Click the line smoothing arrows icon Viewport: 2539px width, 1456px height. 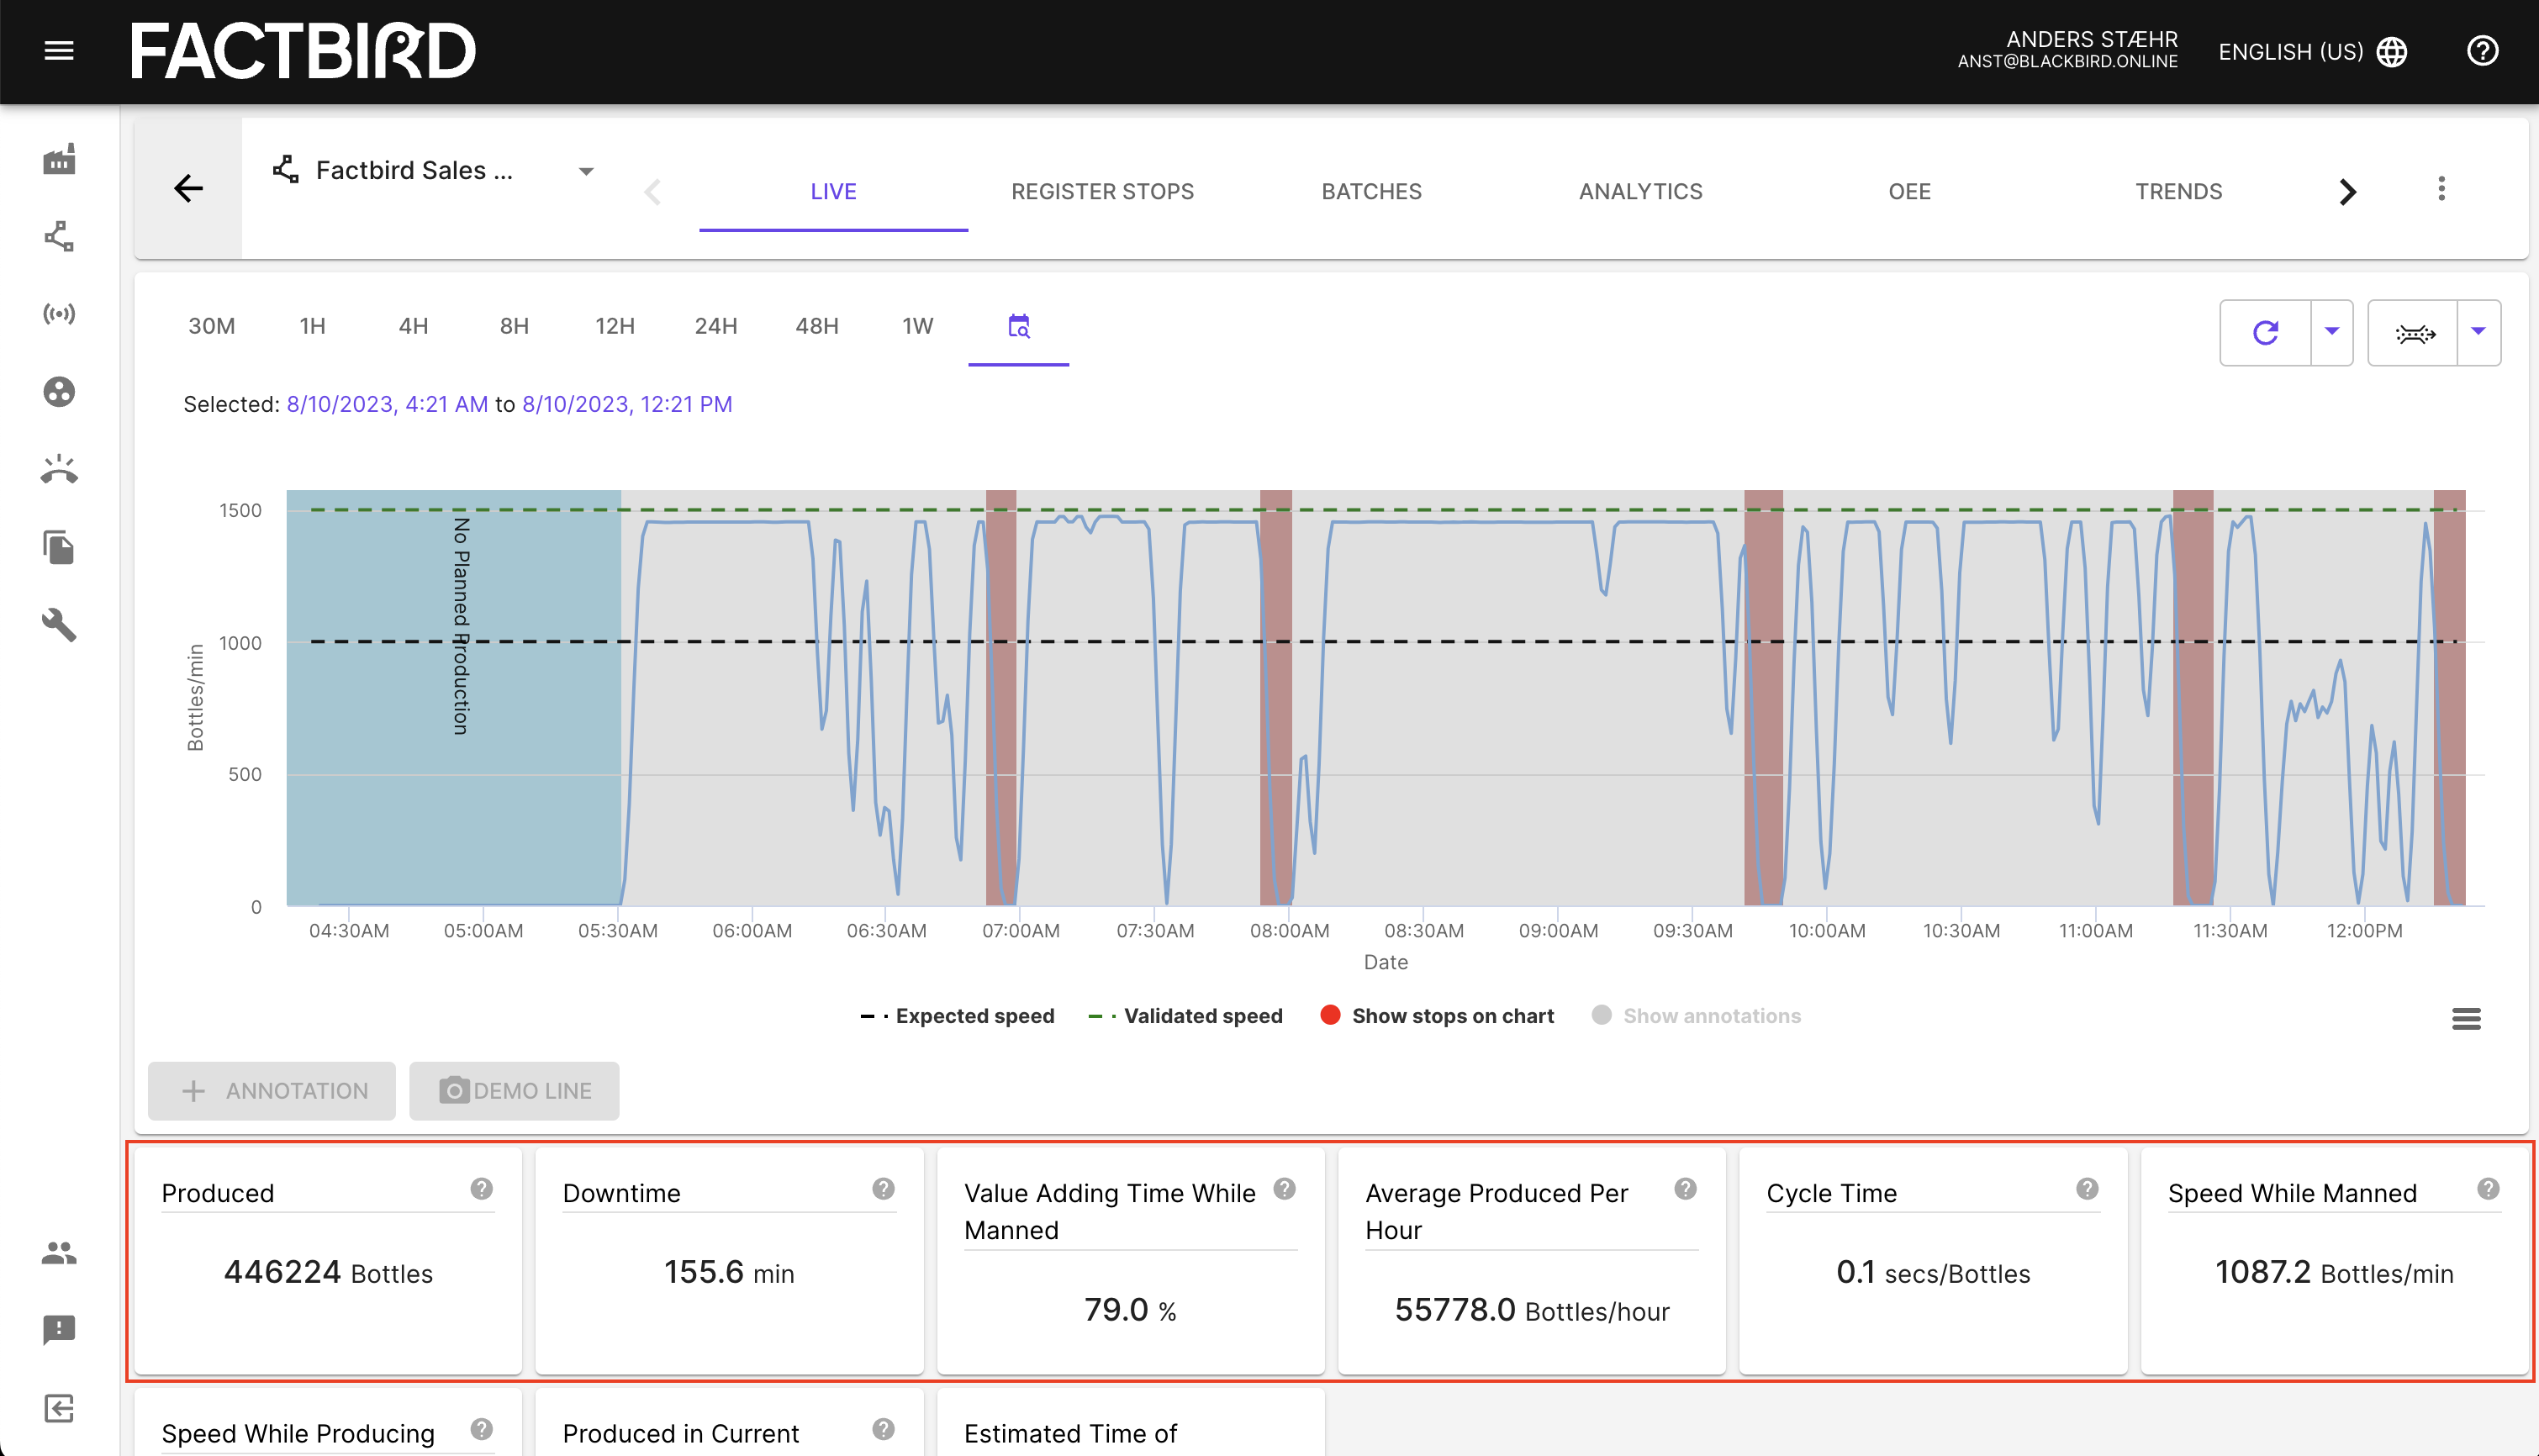tap(2415, 333)
